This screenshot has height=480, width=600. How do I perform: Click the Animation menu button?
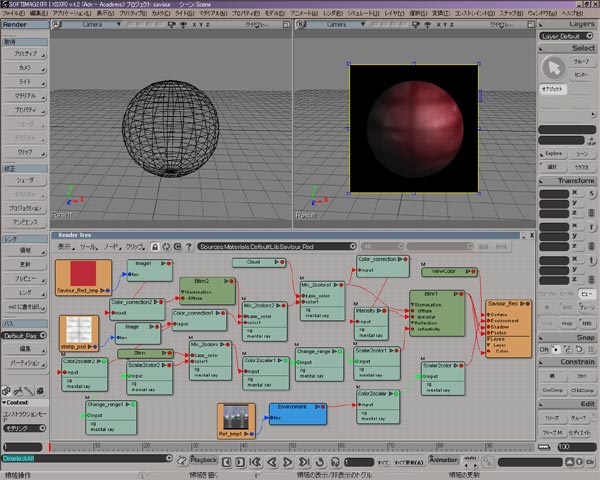[x=443, y=459]
